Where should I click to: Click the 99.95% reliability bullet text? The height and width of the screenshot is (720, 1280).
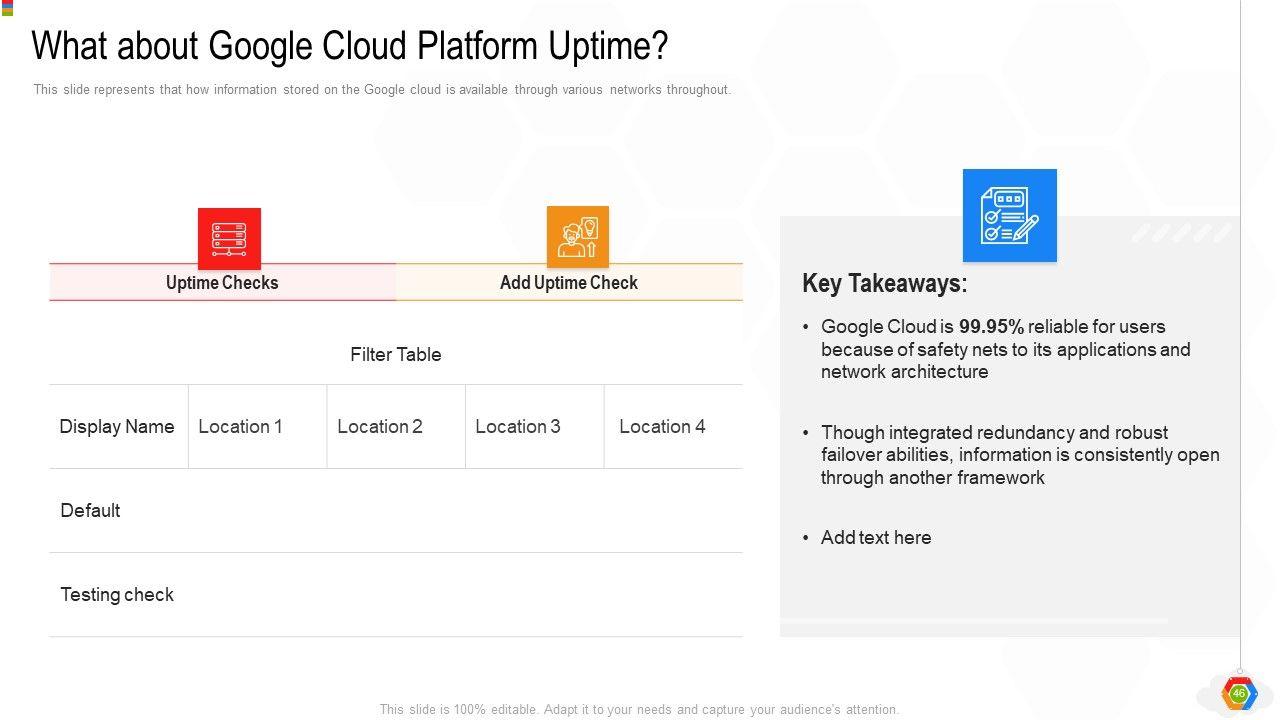1005,349
